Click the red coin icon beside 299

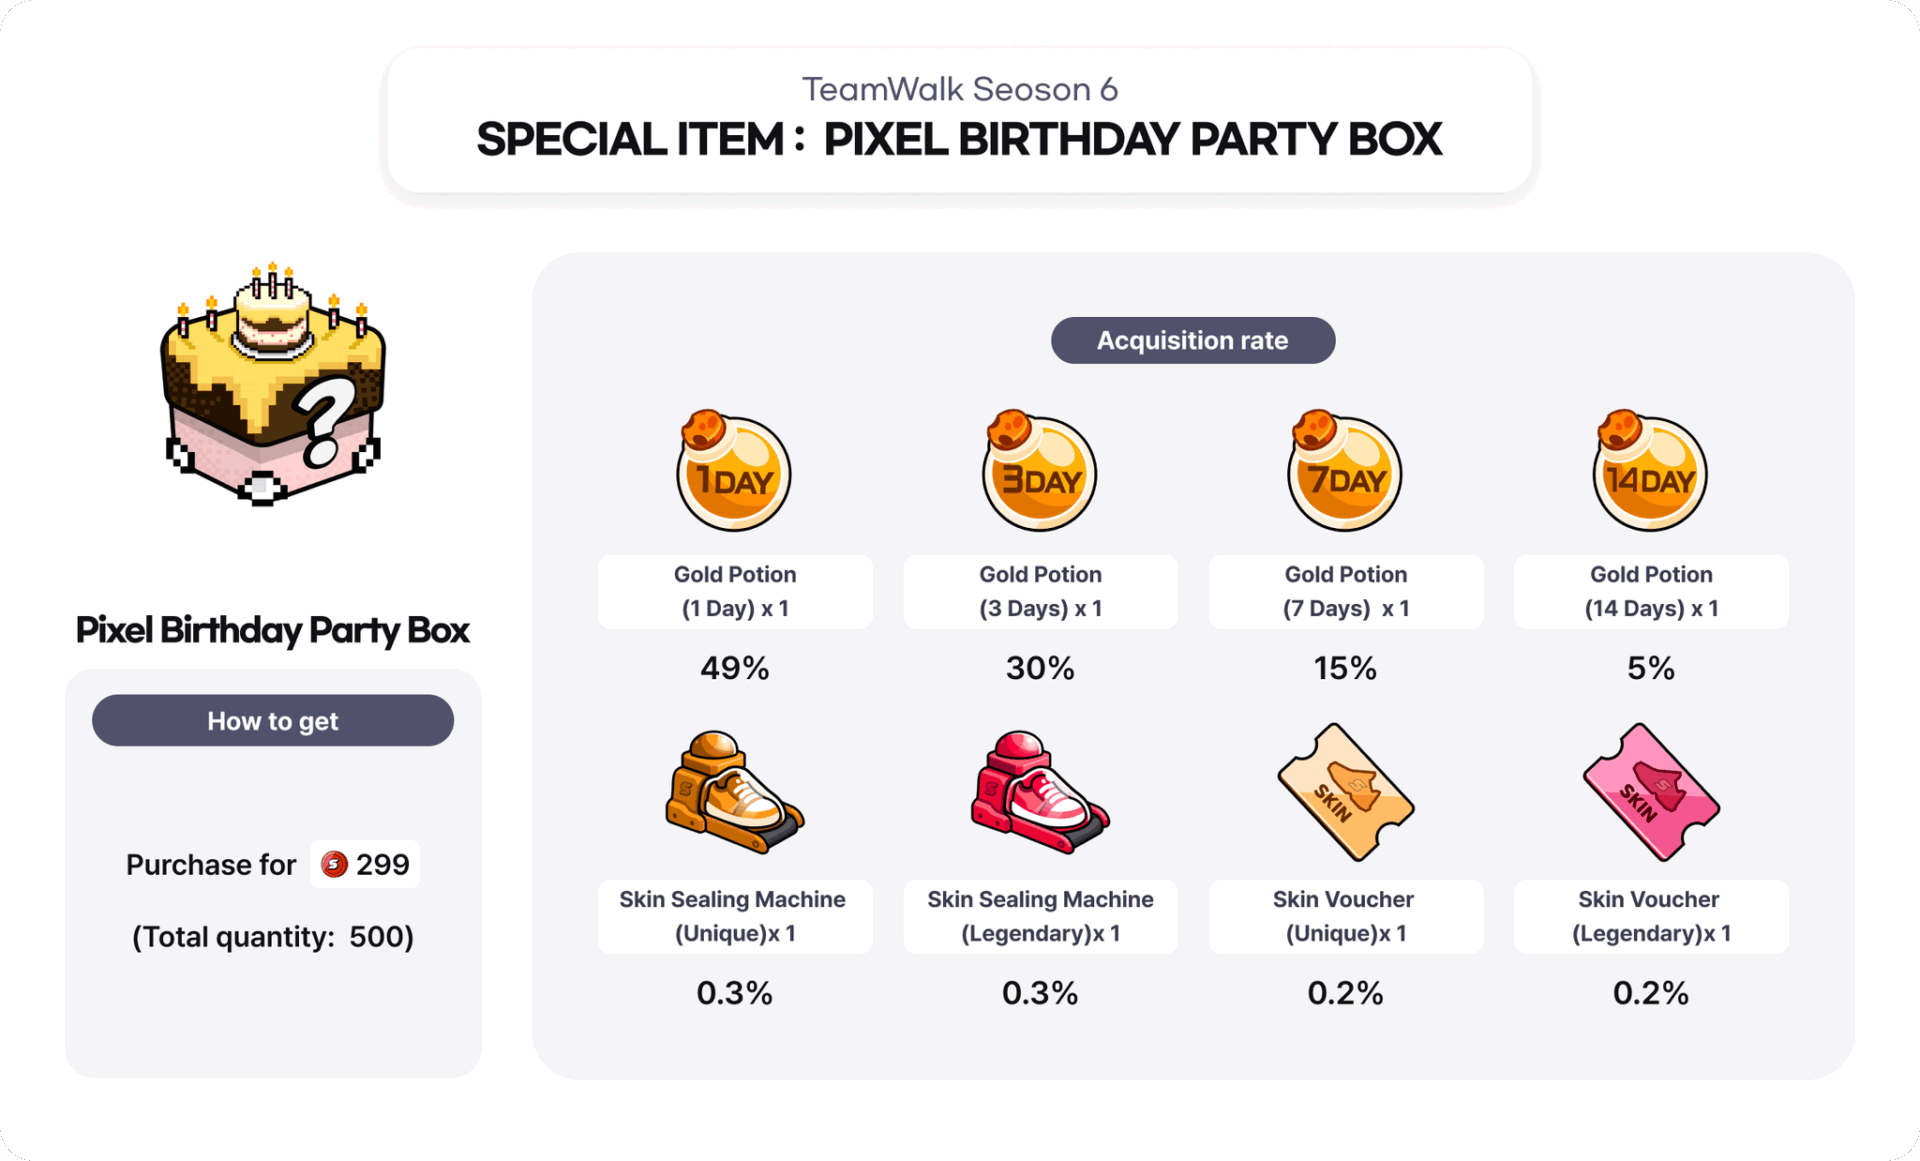(334, 864)
